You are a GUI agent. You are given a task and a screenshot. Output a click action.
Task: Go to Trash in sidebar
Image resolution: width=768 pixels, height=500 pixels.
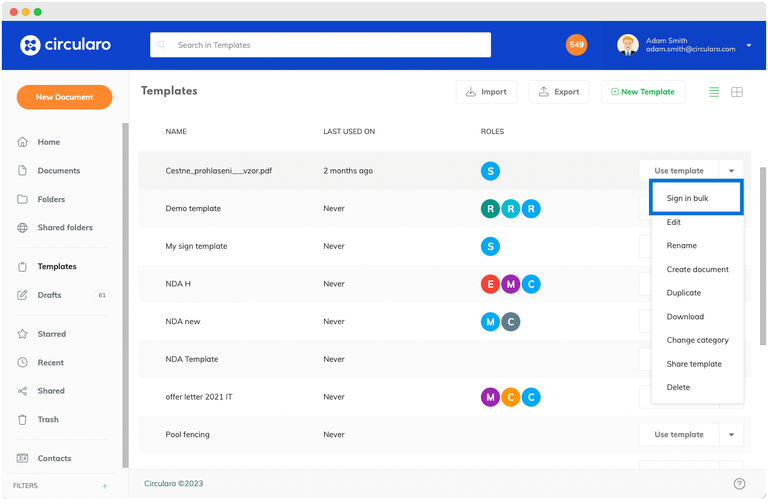[x=48, y=420]
